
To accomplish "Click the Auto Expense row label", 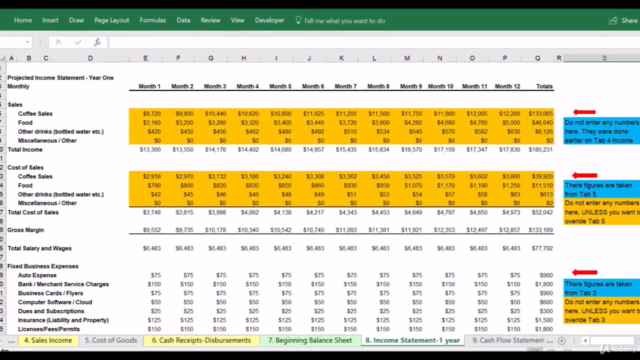I will 37,275.
